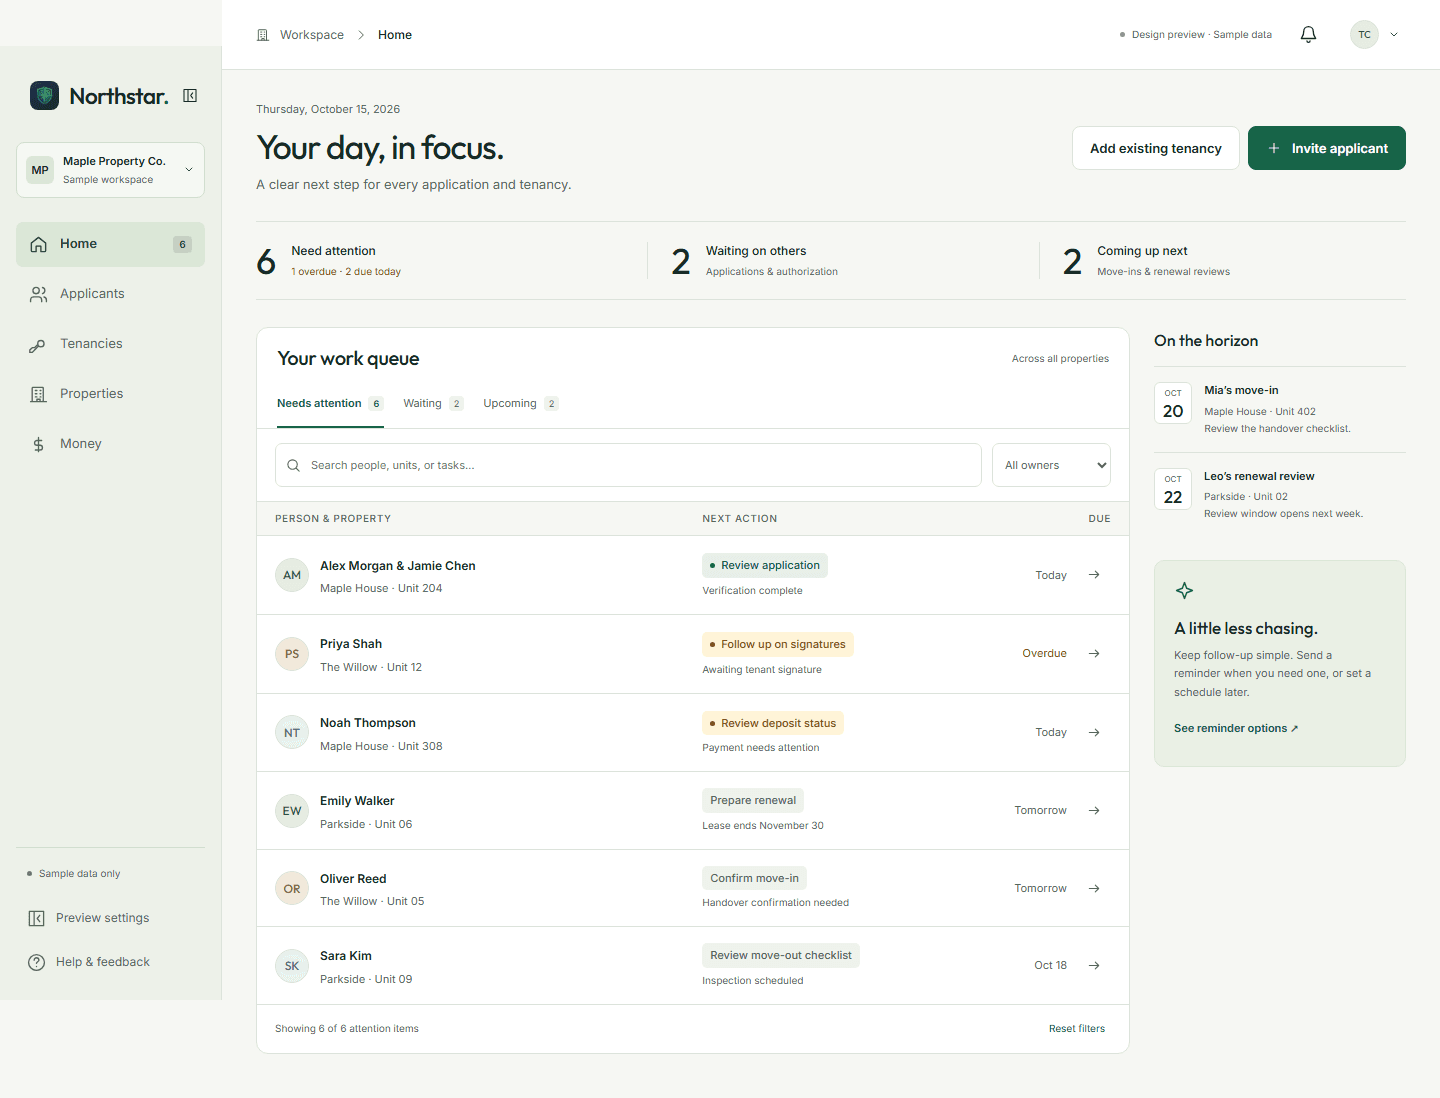Open Money section in sidebar

(110, 444)
